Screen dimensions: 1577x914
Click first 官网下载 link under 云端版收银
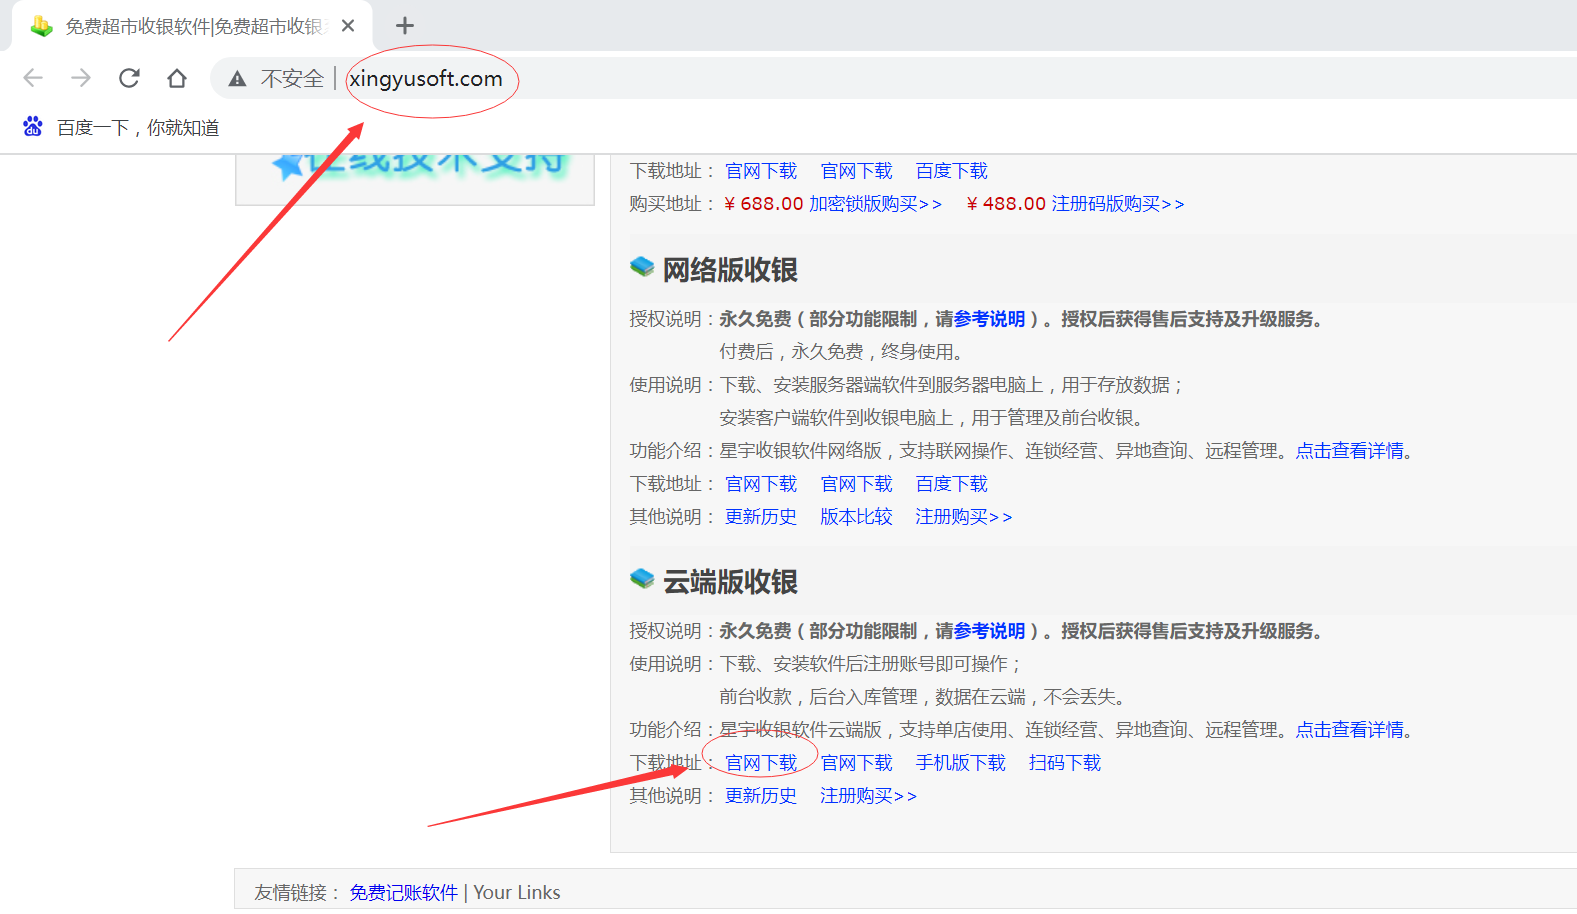[x=761, y=763]
